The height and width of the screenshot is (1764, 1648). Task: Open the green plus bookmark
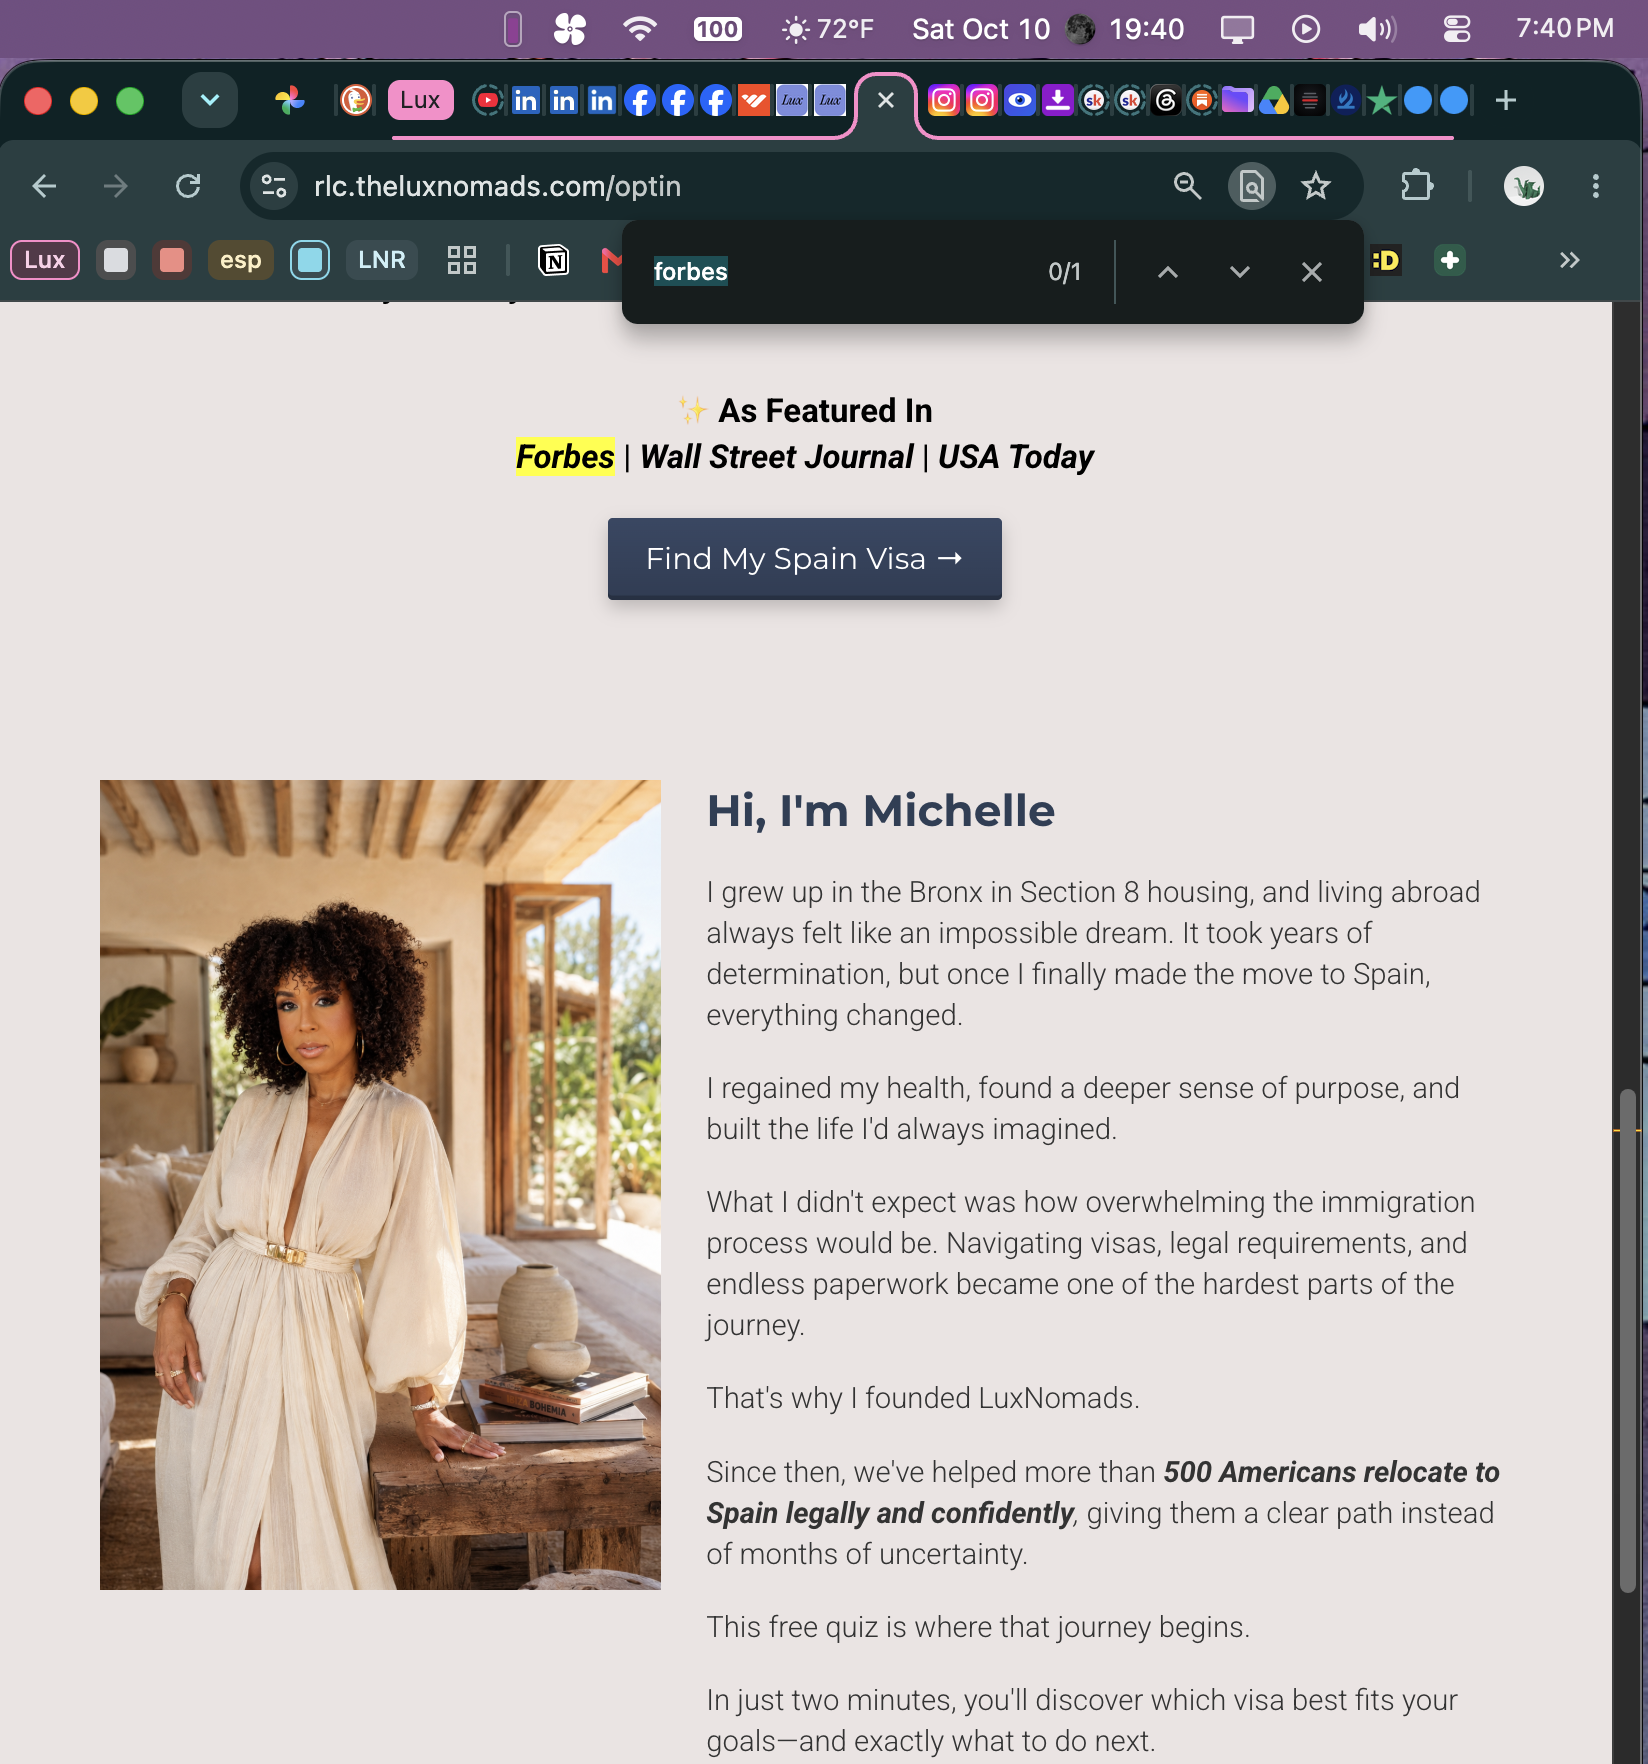coord(1450,260)
